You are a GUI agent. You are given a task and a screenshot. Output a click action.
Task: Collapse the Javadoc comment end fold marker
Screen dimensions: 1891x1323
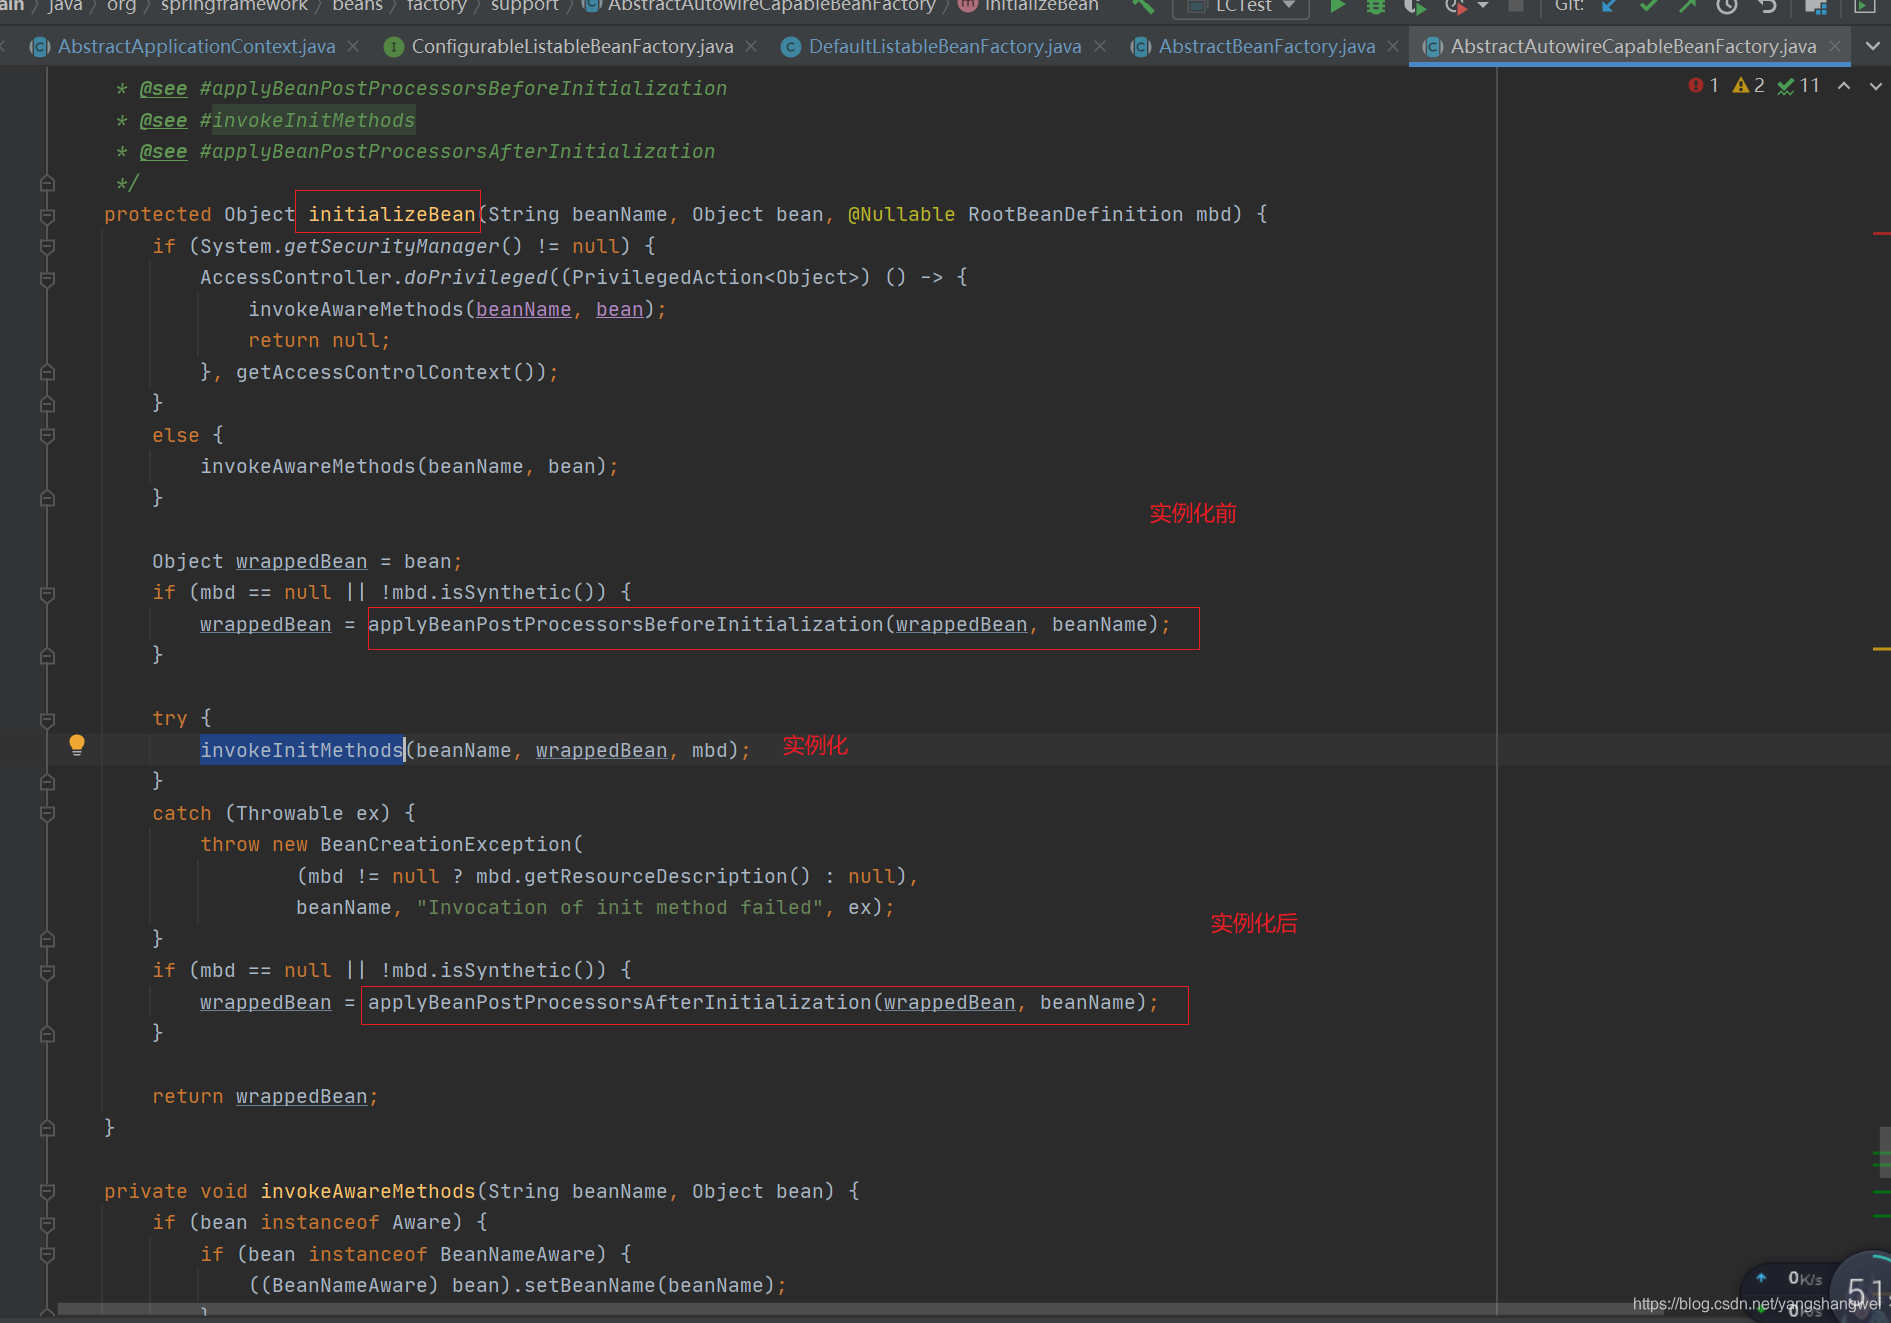pos(47,184)
